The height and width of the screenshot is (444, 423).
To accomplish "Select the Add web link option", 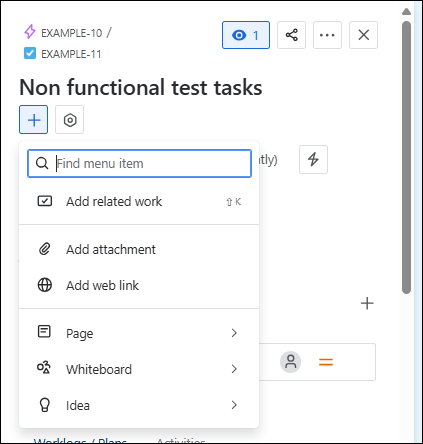I will [139, 285].
